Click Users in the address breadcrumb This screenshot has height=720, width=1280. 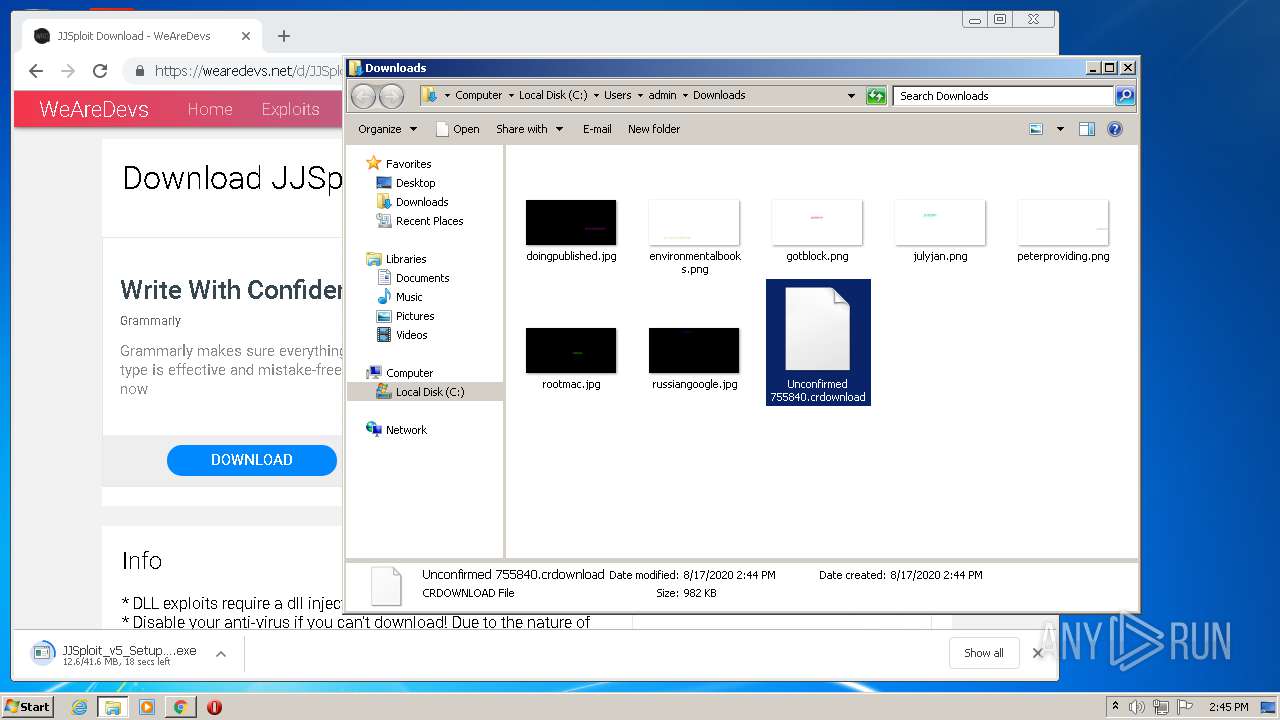pos(617,96)
